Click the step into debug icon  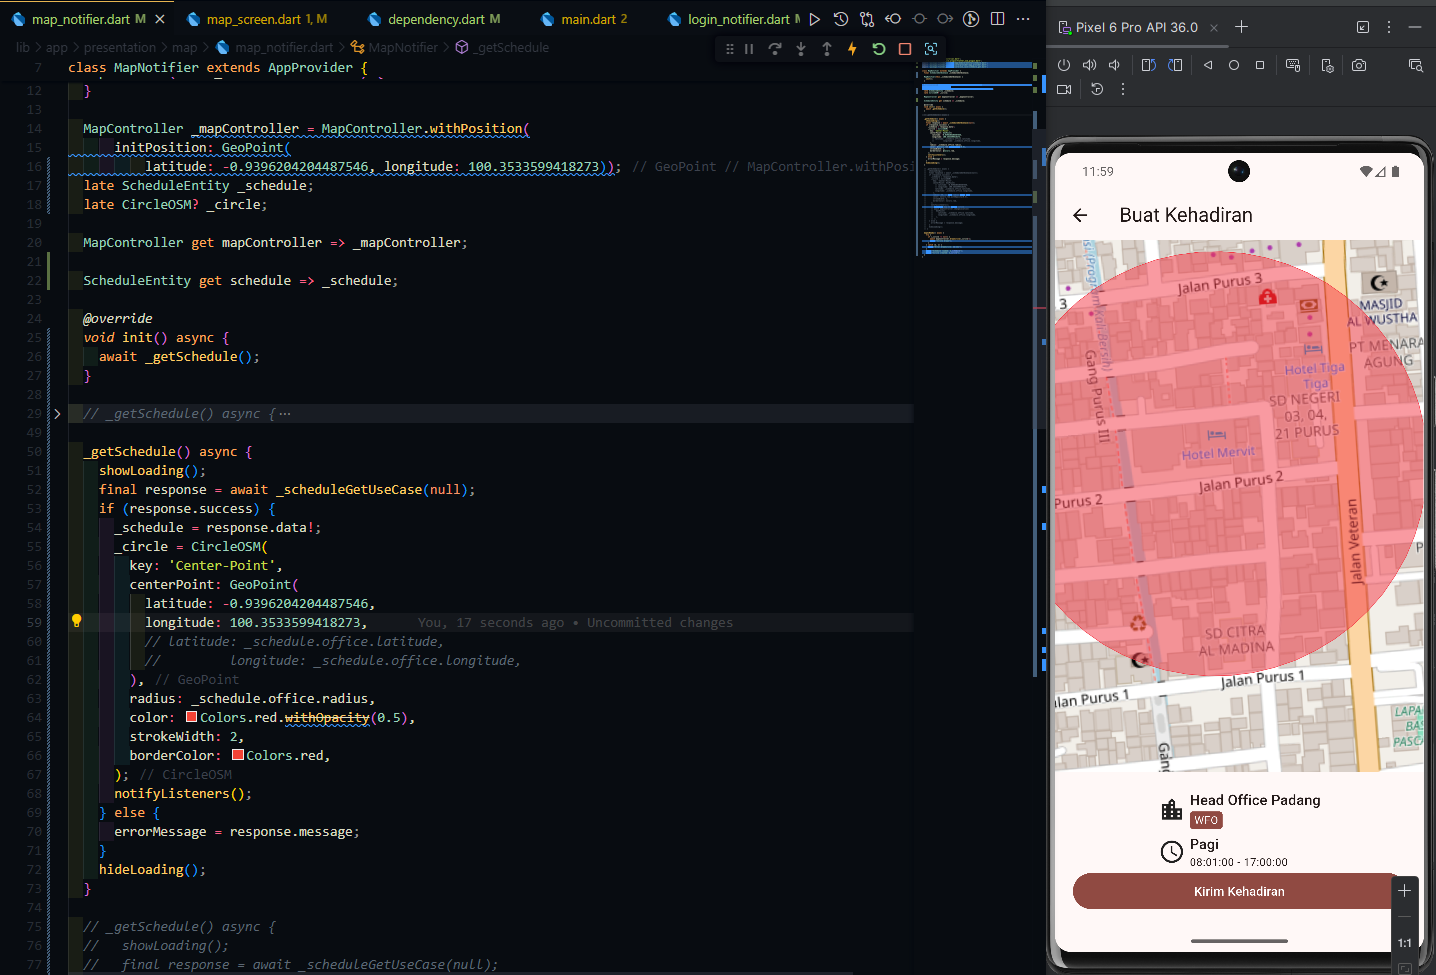801,48
